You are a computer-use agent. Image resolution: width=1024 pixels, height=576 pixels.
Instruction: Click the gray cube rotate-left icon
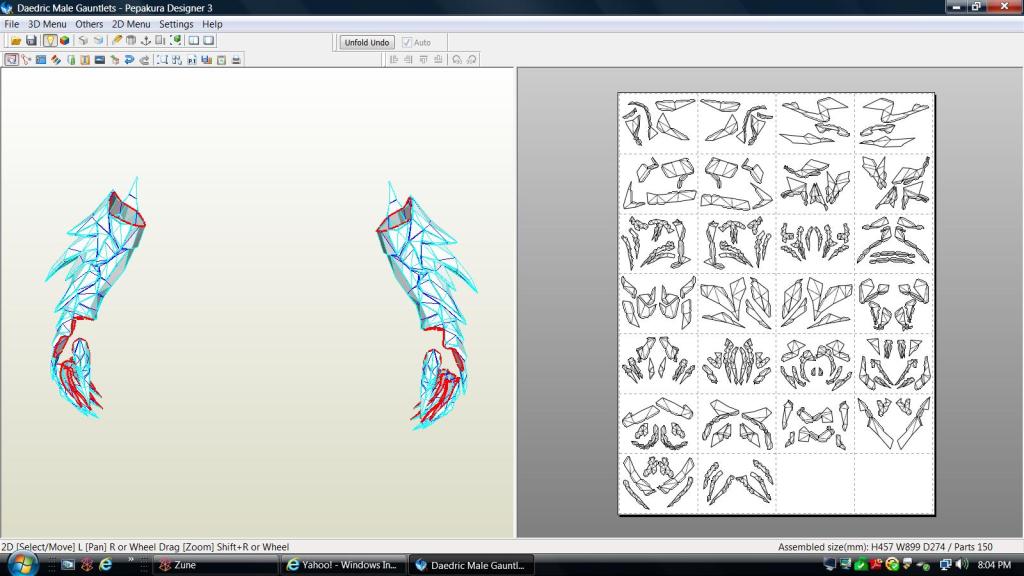[x=83, y=40]
